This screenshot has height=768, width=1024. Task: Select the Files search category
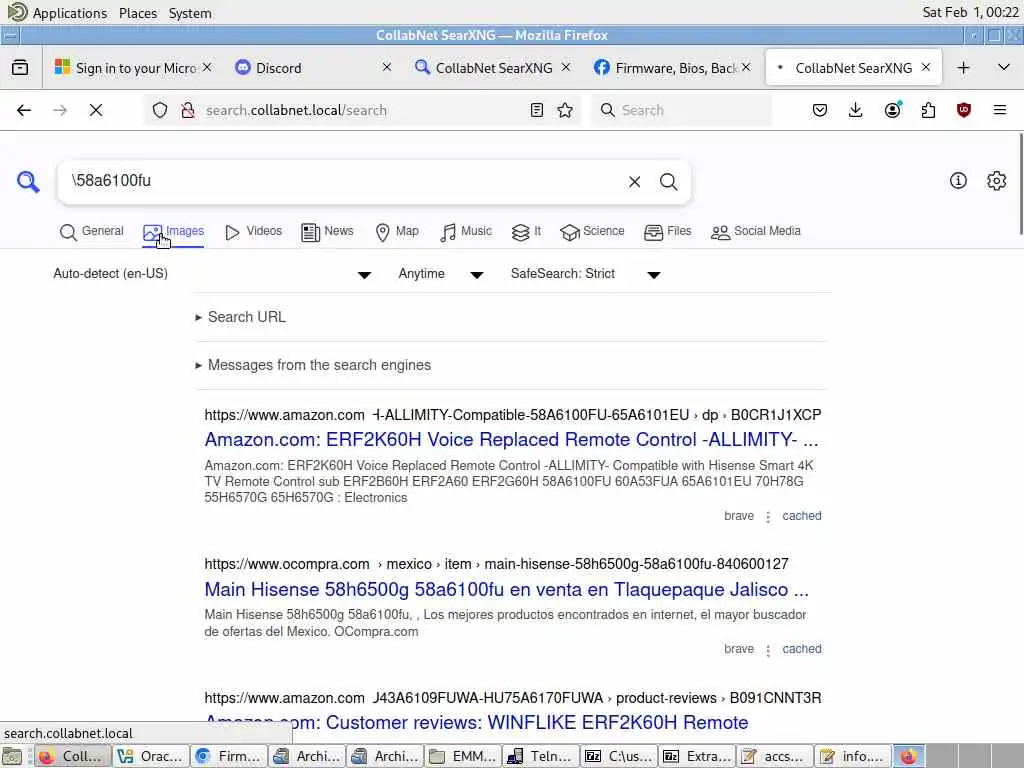click(x=667, y=231)
